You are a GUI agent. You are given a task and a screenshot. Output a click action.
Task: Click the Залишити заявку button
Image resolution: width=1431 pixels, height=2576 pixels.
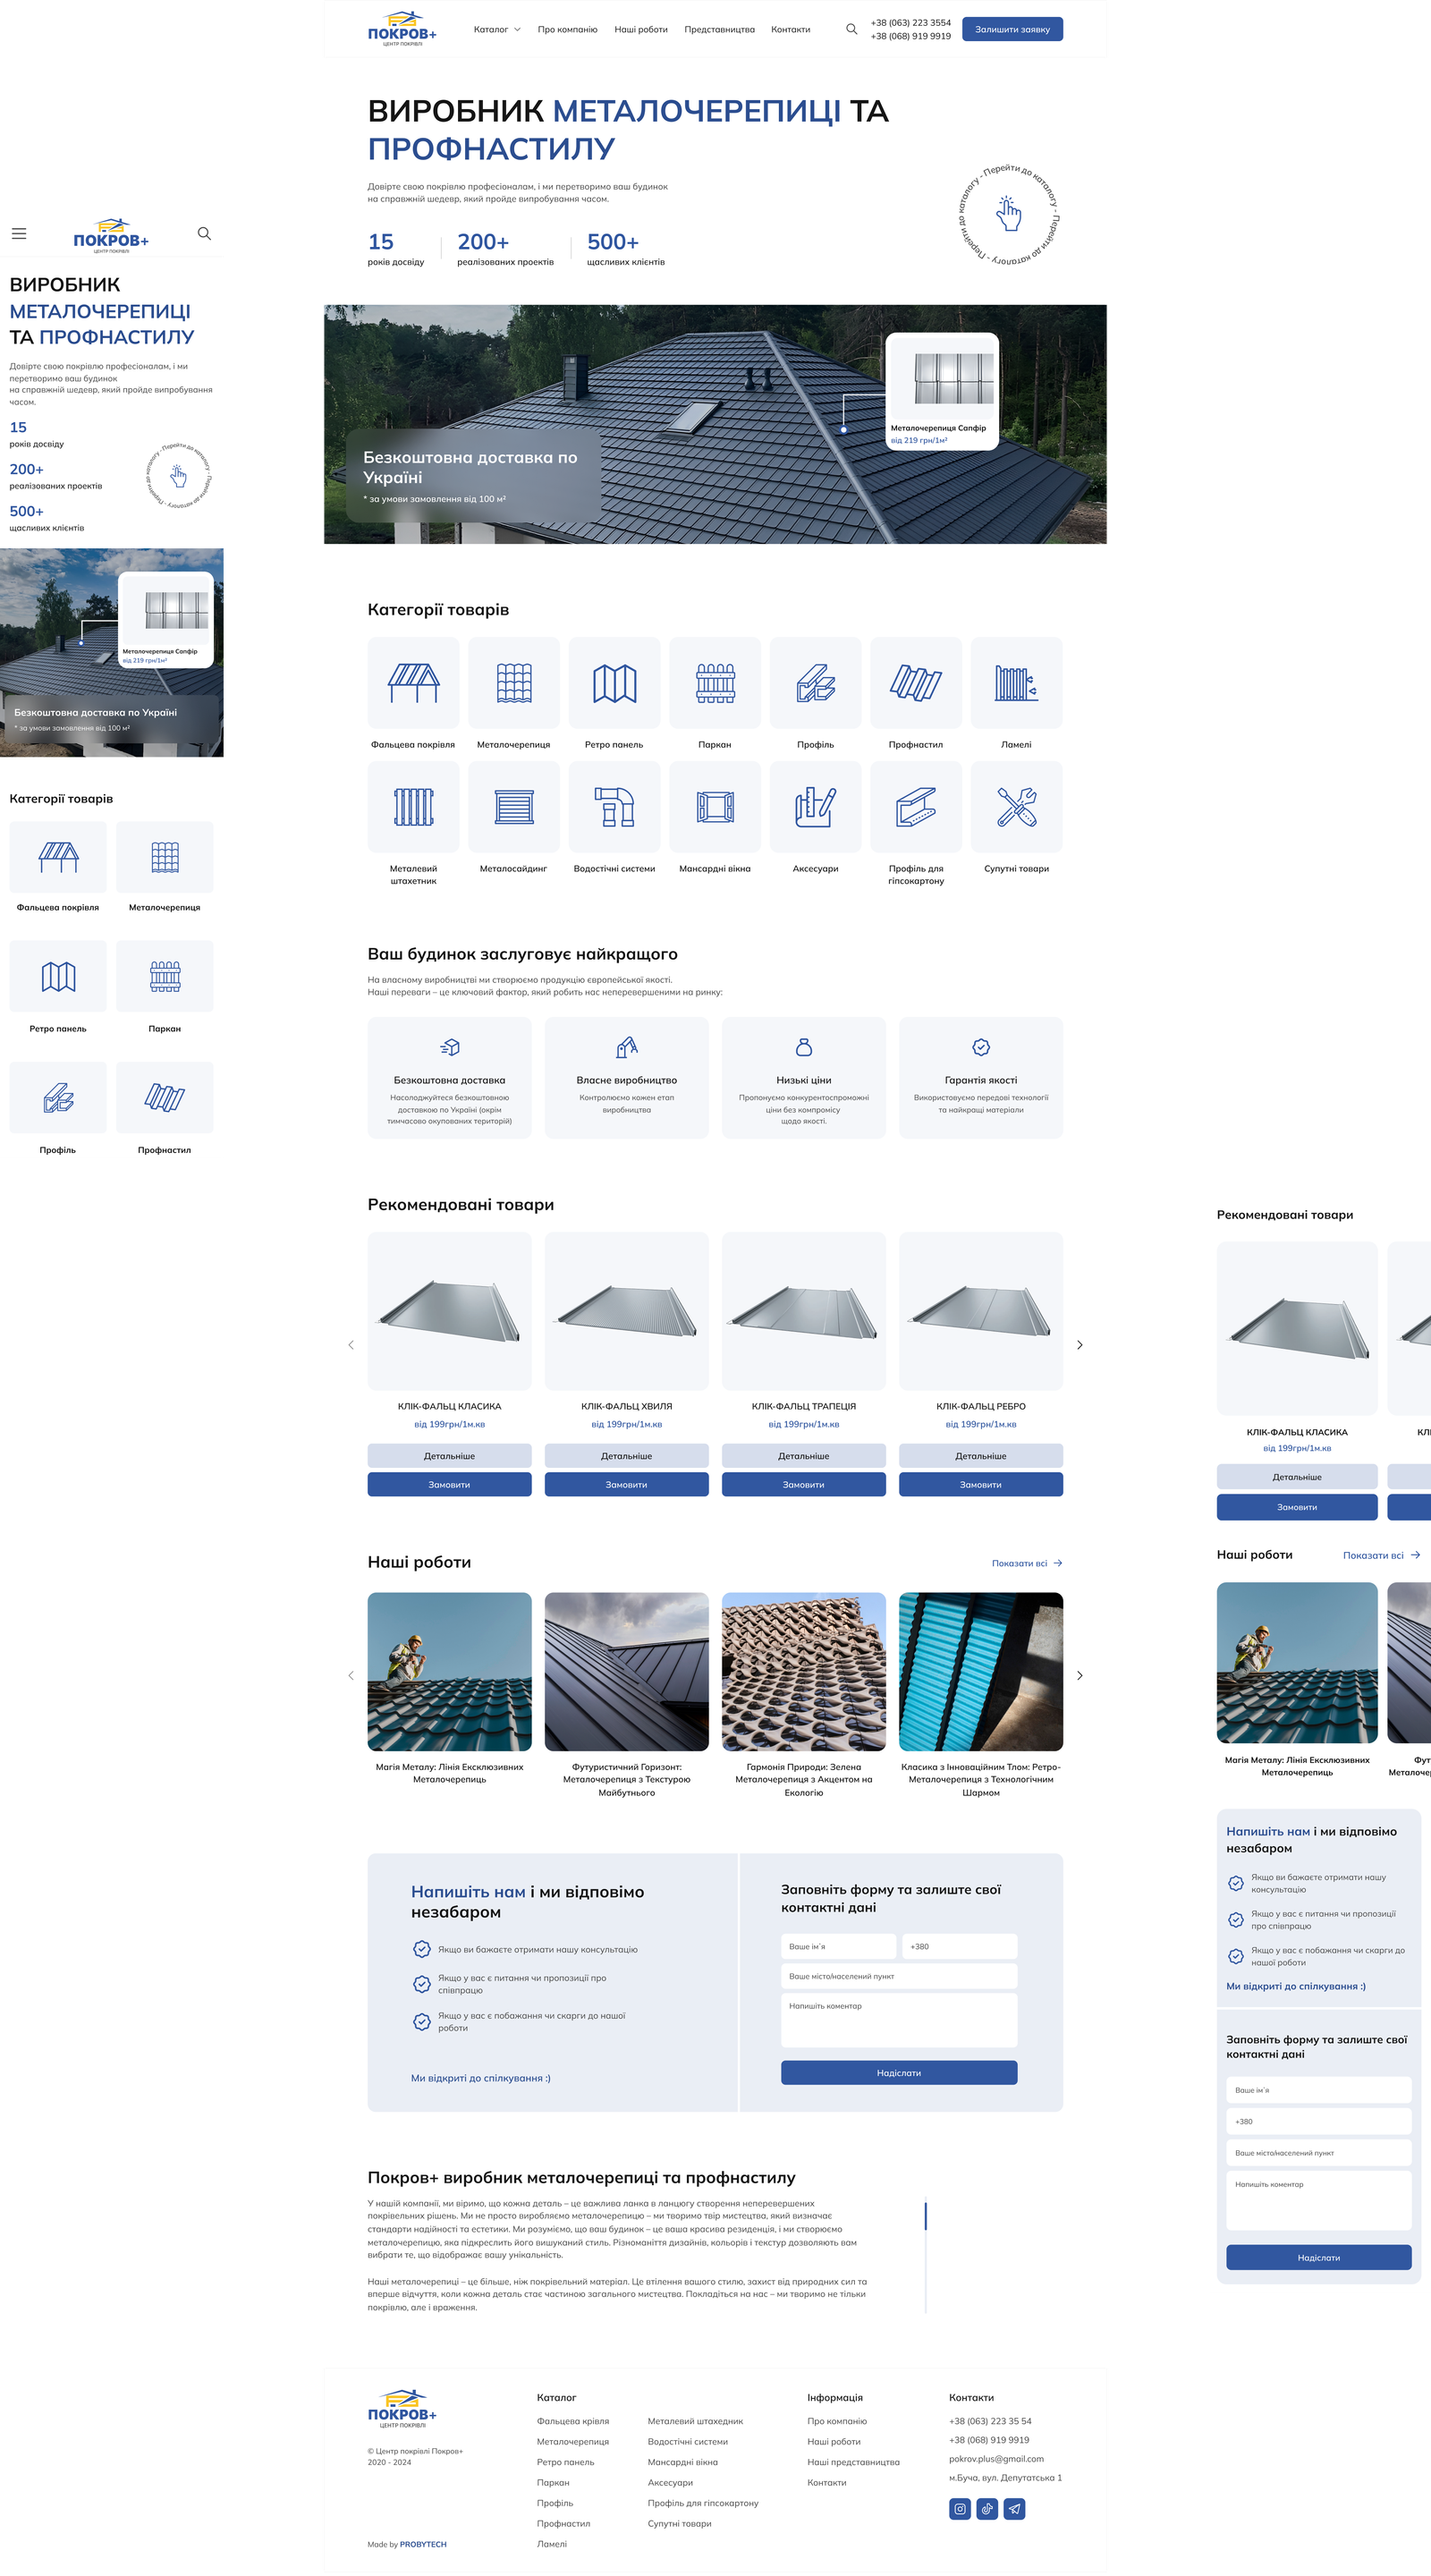coord(1012,29)
